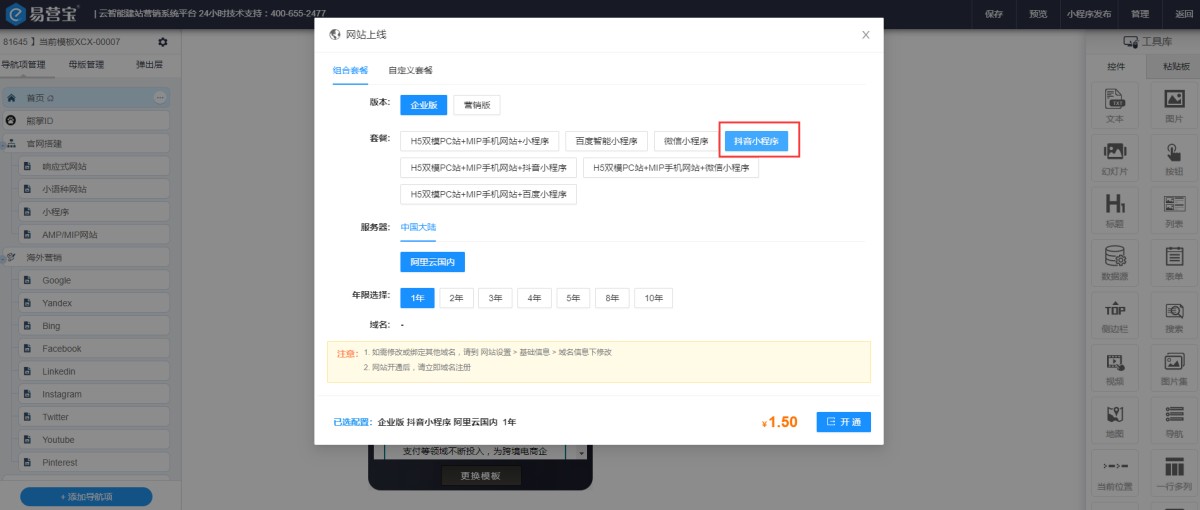Open the 导航项管理 tab
The image size is (1200, 510).
pyautogui.click(x=22, y=64)
